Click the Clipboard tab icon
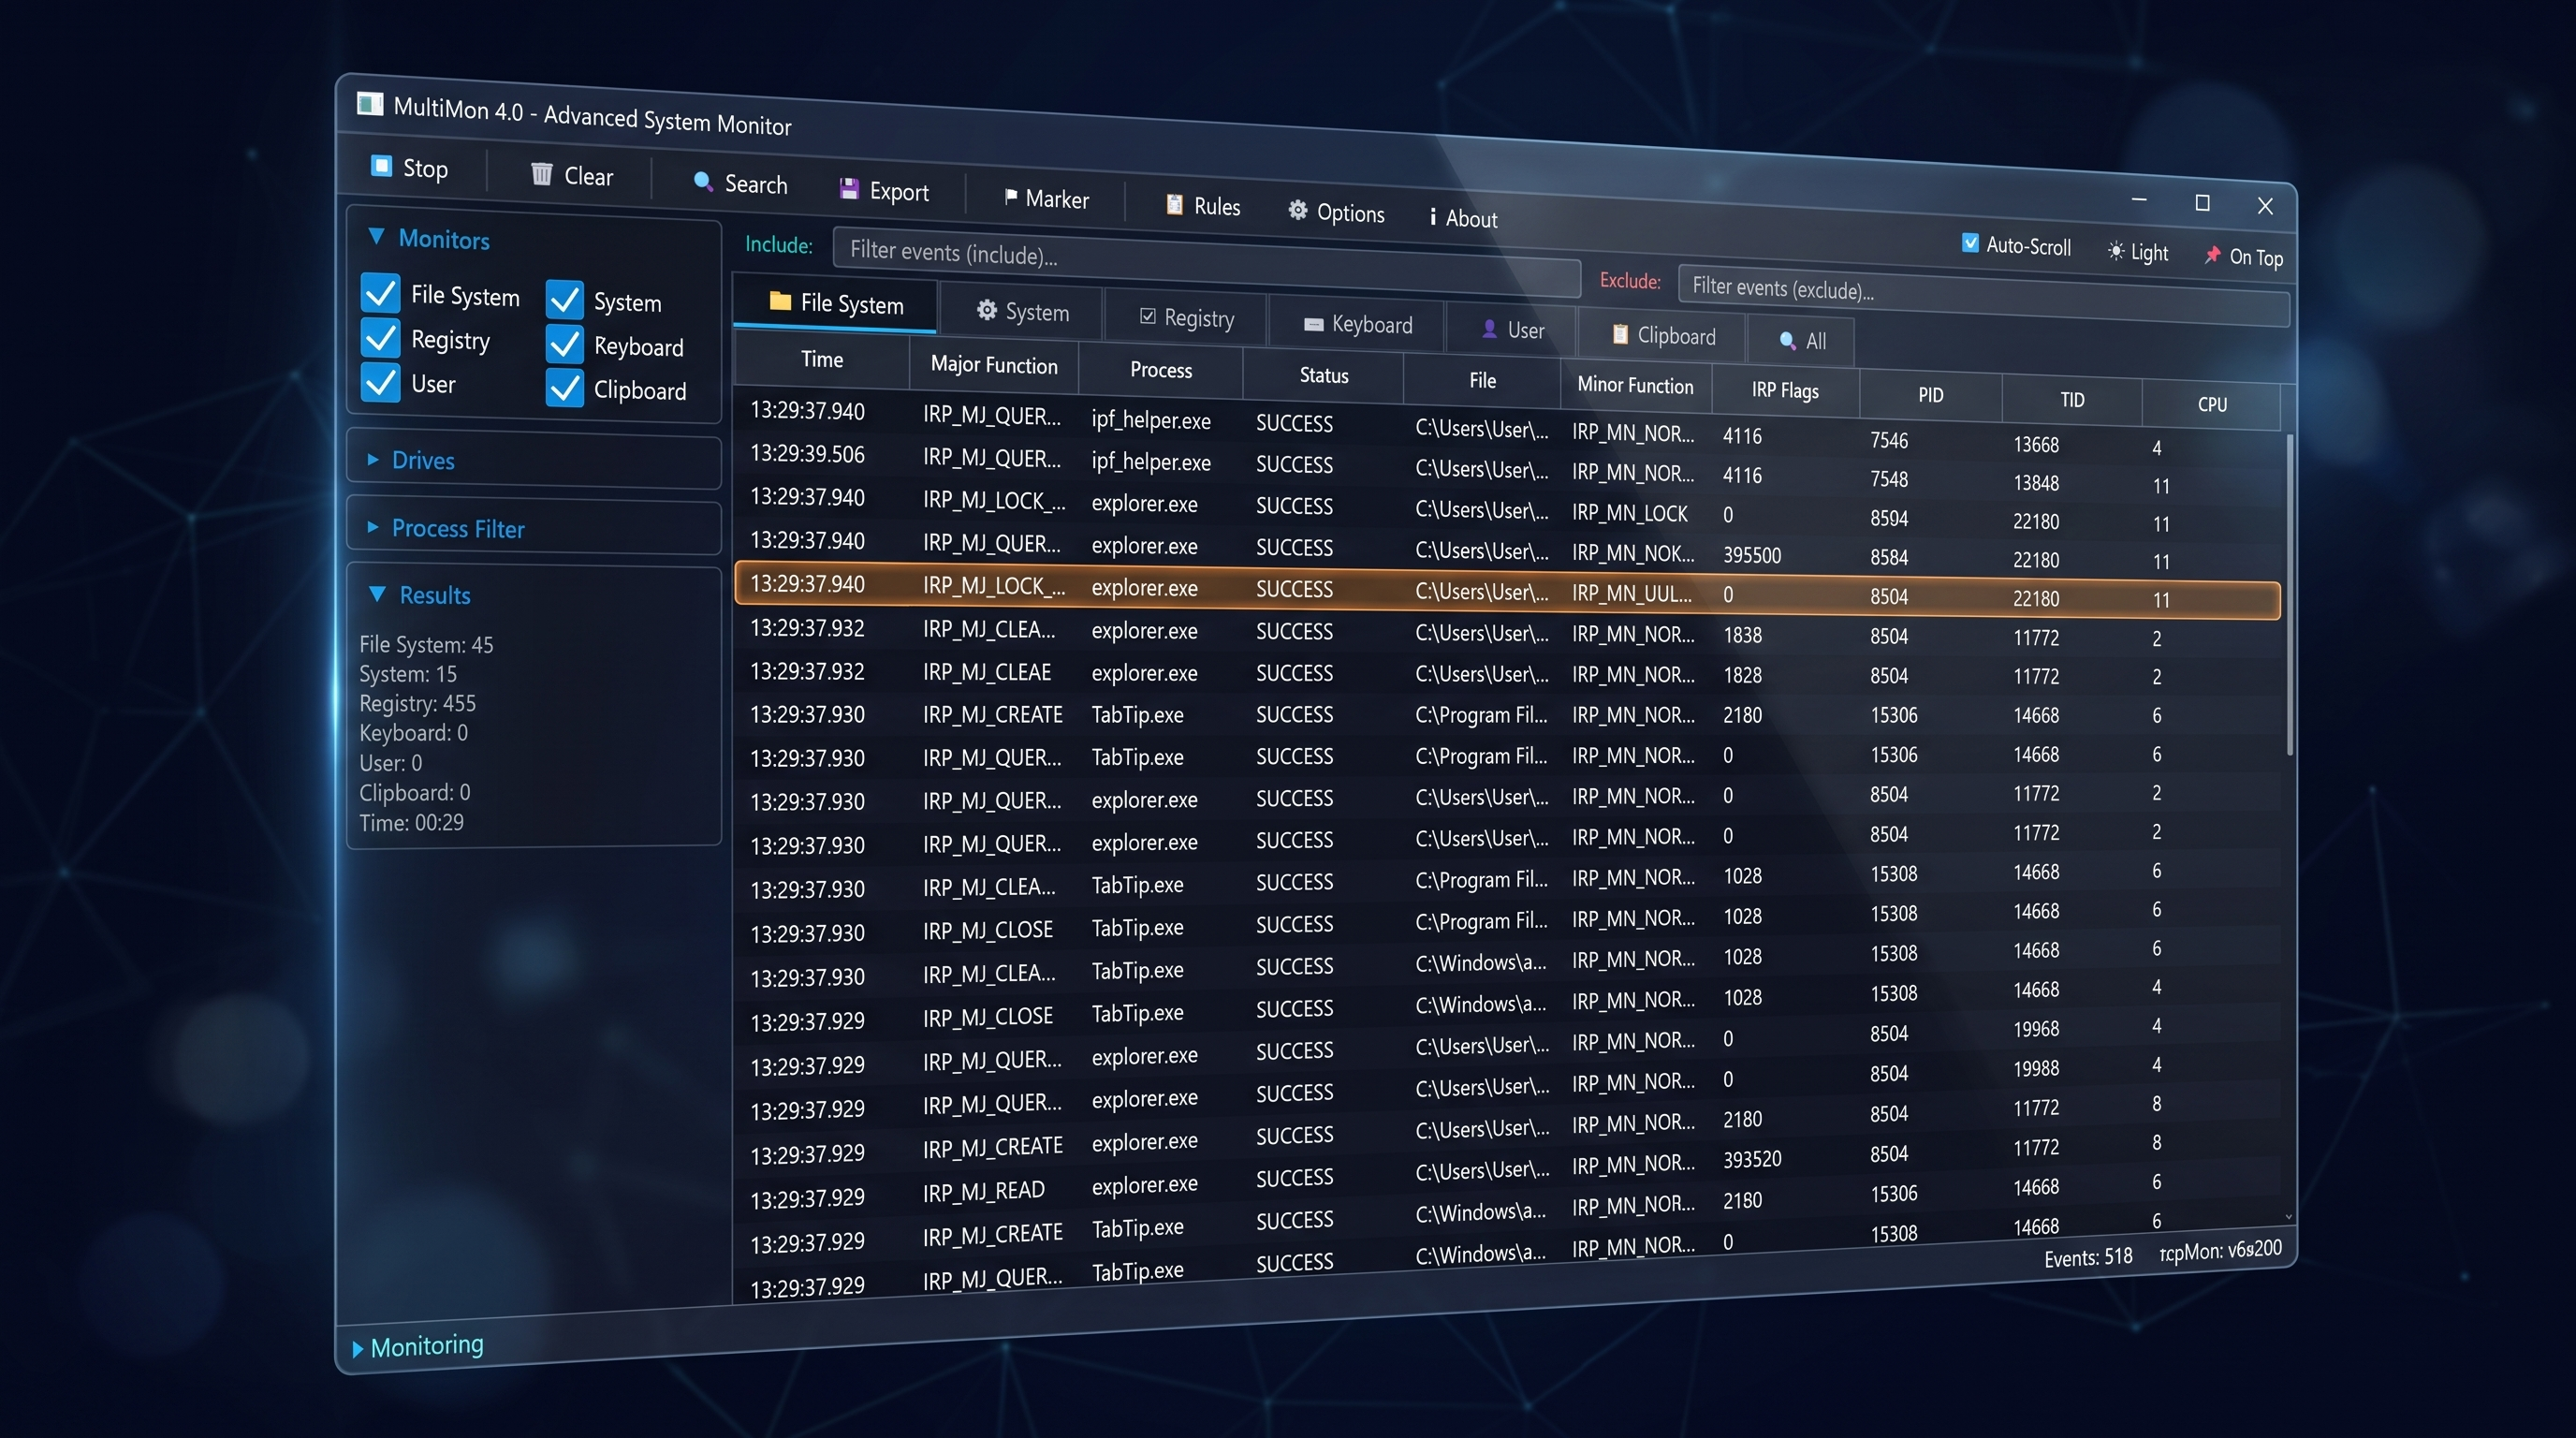 pos(1620,334)
